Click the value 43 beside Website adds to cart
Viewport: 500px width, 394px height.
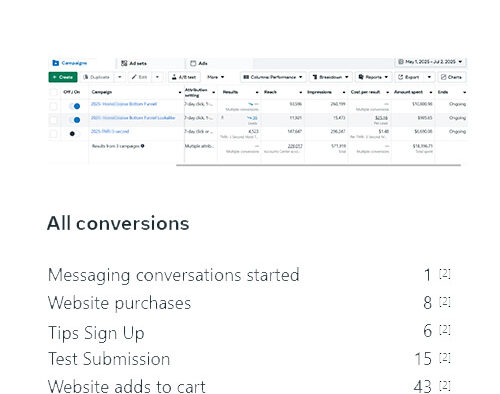[x=423, y=387]
